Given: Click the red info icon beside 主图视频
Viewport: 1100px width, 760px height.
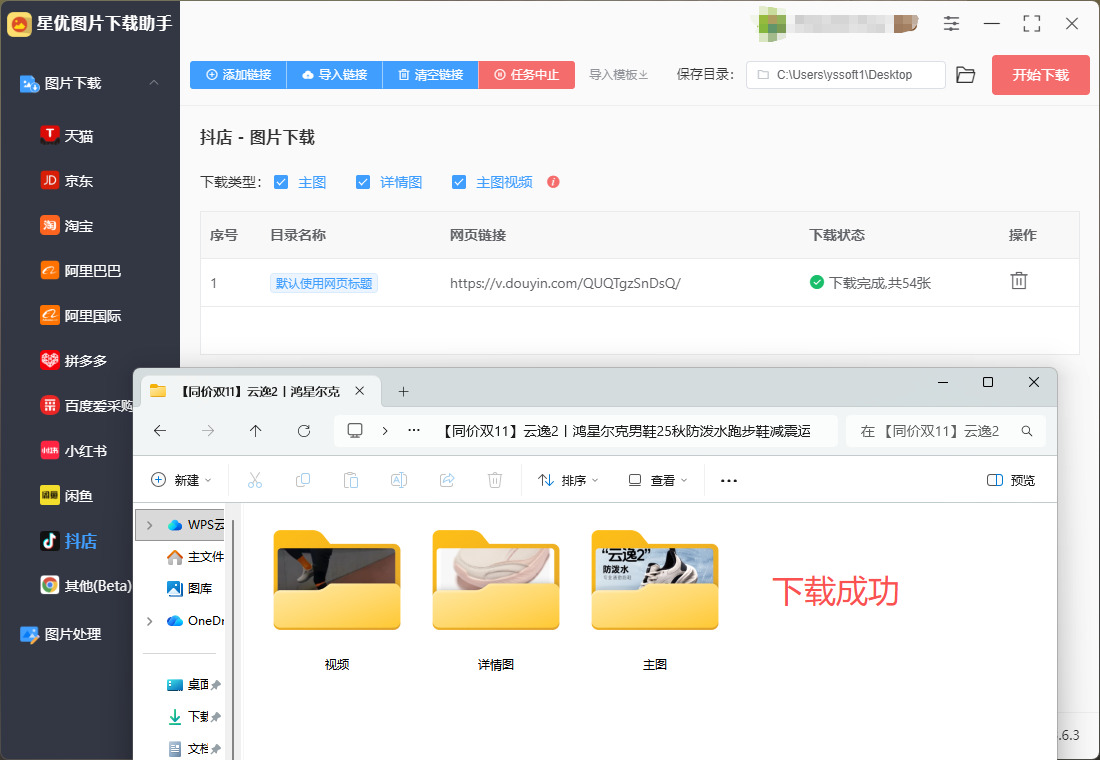Looking at the screenshot, I should pyautogui.click(x=554, y=182).
